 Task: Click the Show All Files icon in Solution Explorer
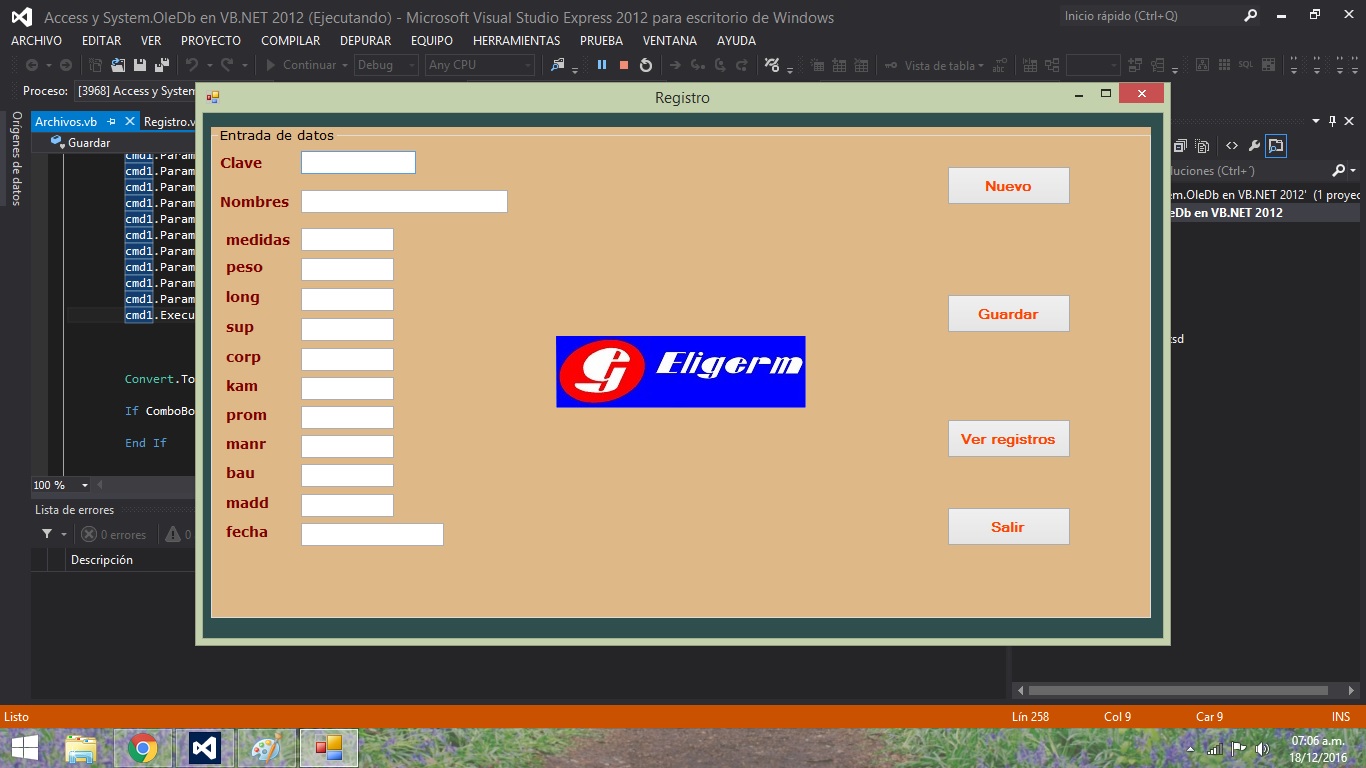(x=1203, y=146)
